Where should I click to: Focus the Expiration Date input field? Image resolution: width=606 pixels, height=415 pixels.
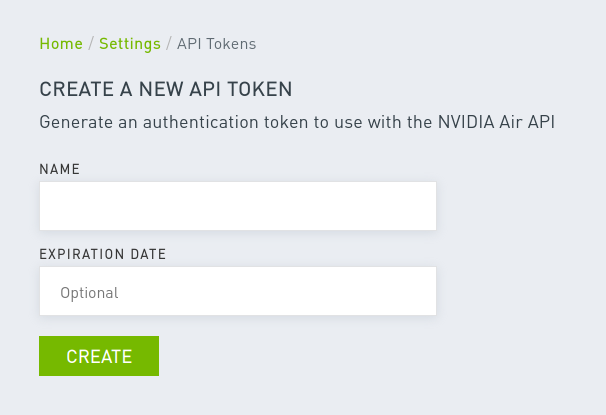pos(238,292)
